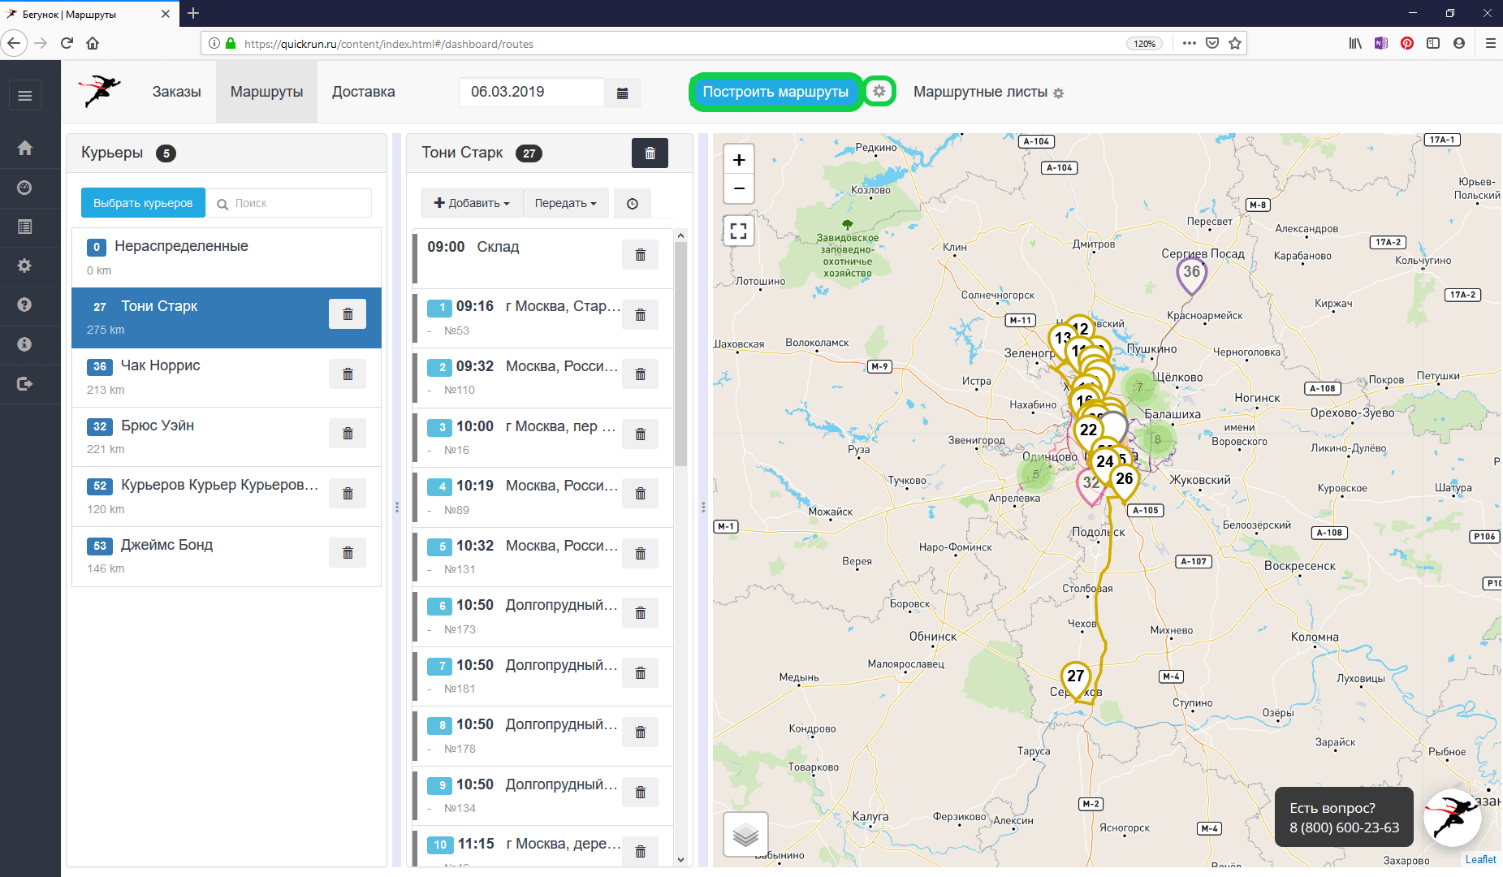The width and height of the screenshot is (1503, 877).
Task: Zoom in on the map
Action: click(739, 160)
